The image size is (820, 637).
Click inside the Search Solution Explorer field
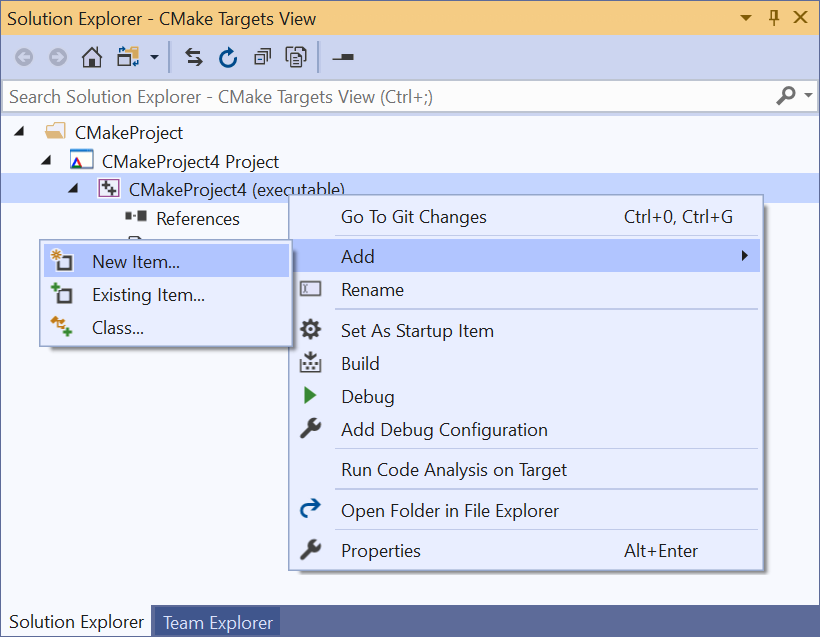point(300,95)
